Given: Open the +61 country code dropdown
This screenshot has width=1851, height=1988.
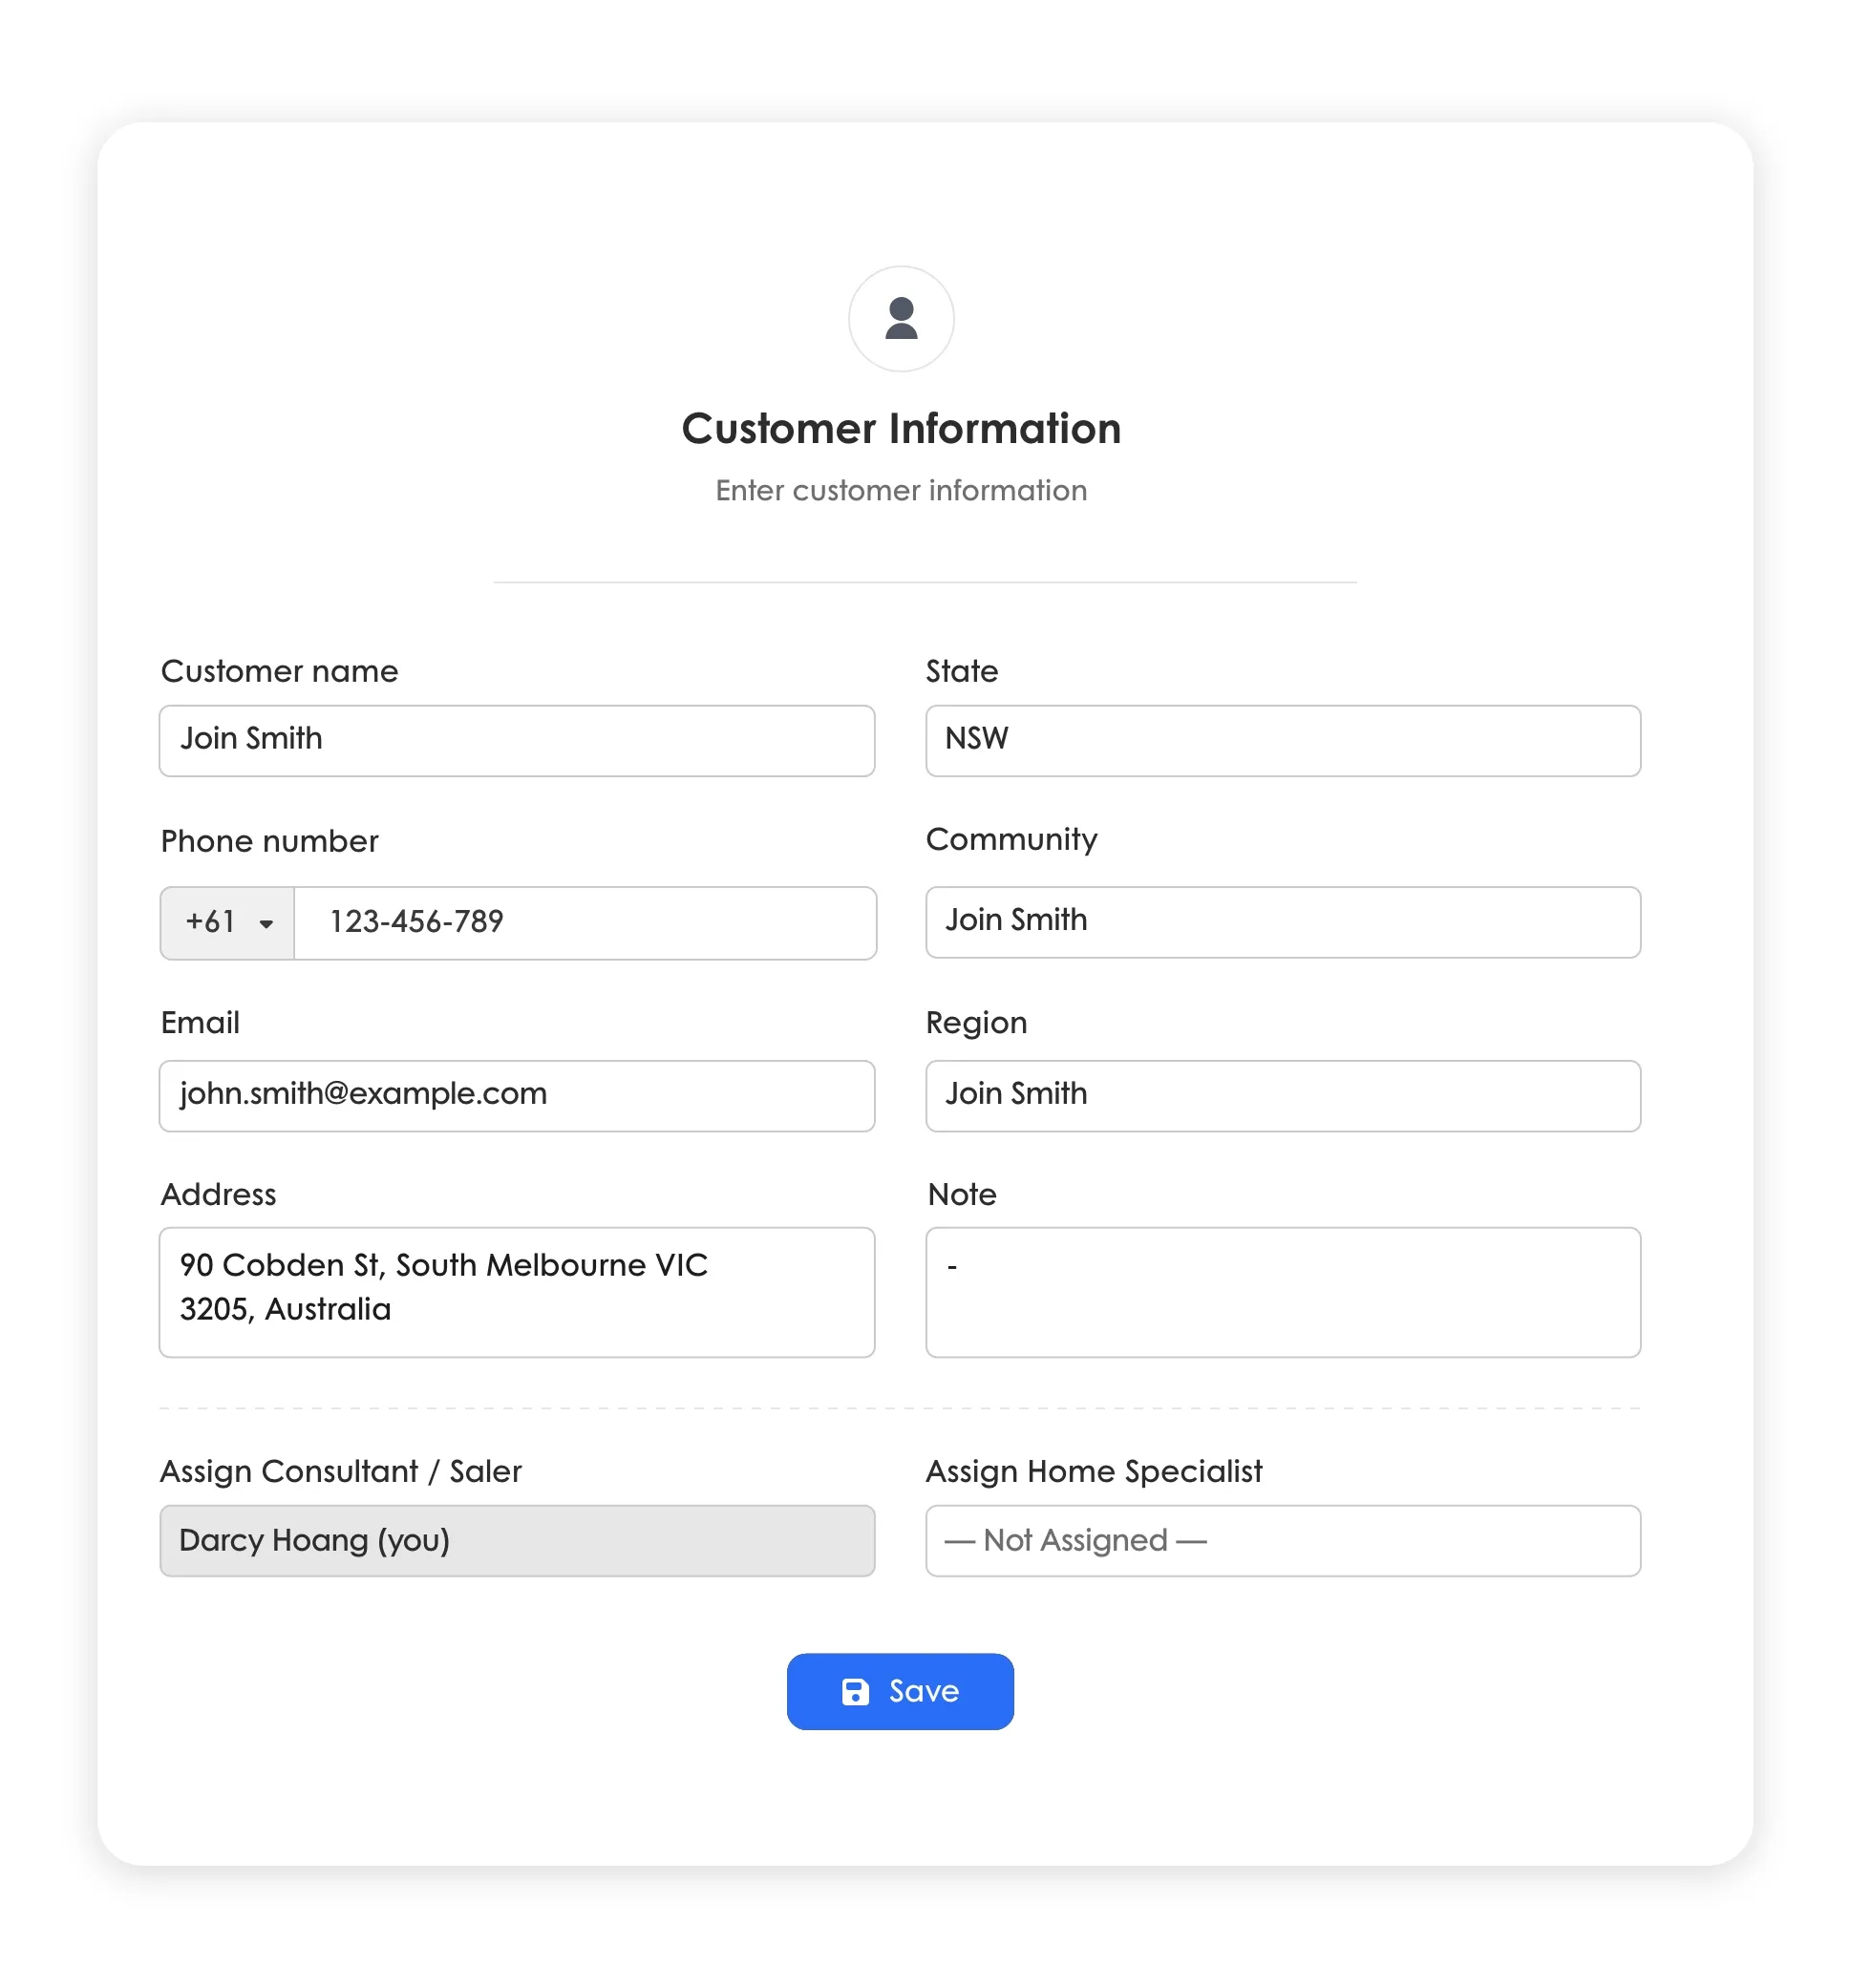Looking at the screenshot, I should coord(227,922).
